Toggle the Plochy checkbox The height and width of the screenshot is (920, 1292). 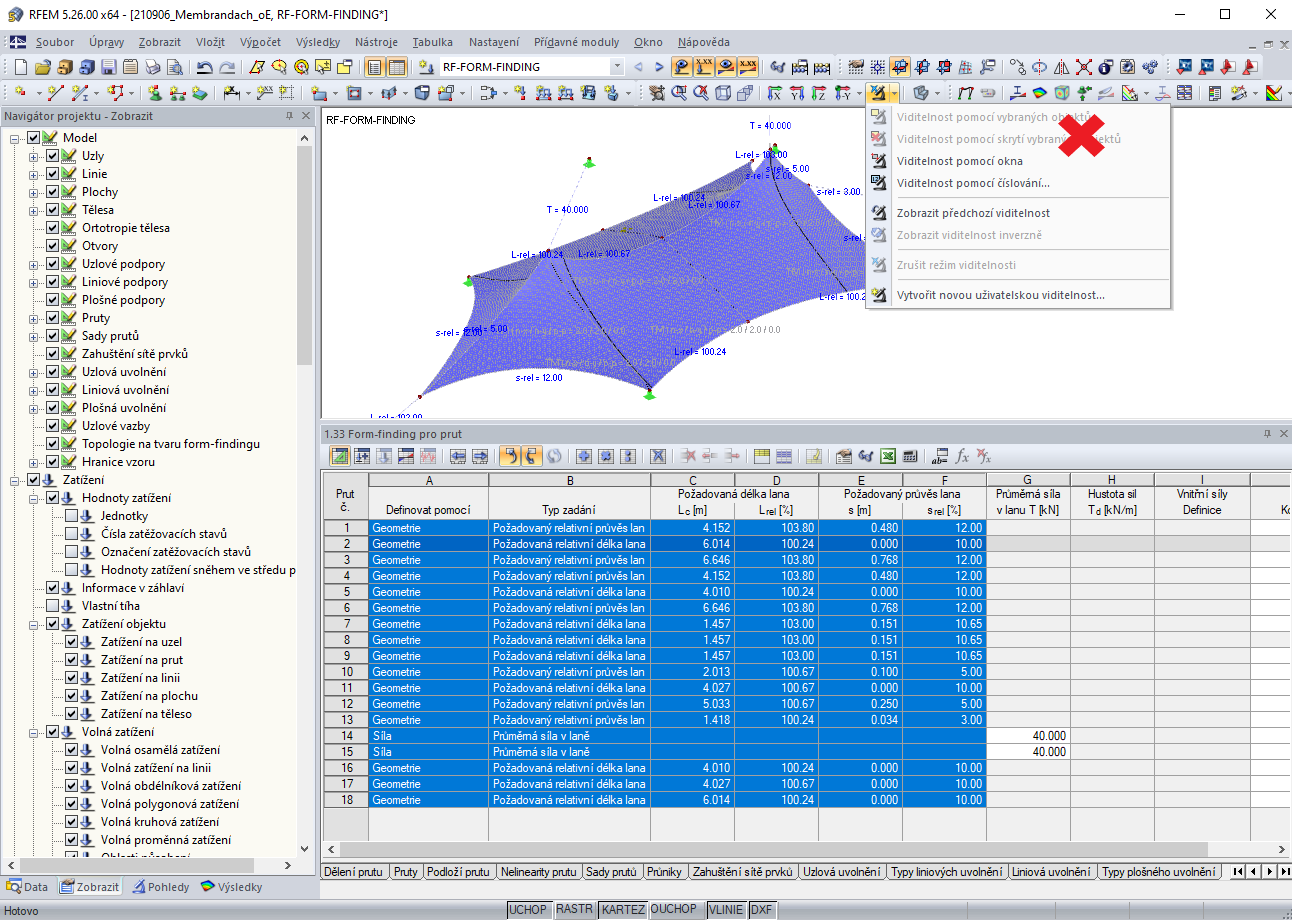[53, 192]
